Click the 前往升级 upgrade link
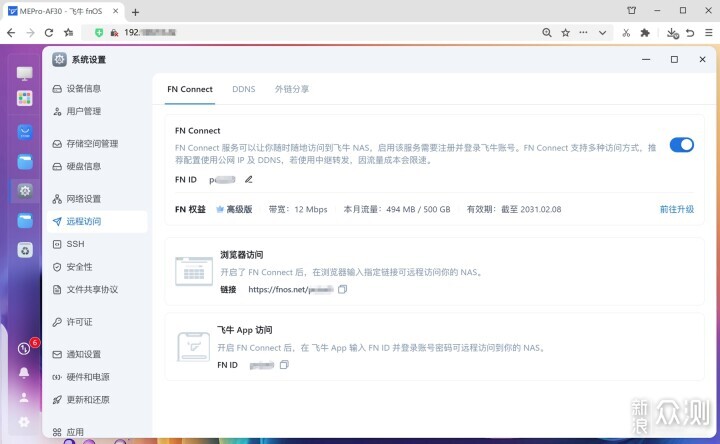The height and width of the screenshot is (444, 720). (677, 209)
